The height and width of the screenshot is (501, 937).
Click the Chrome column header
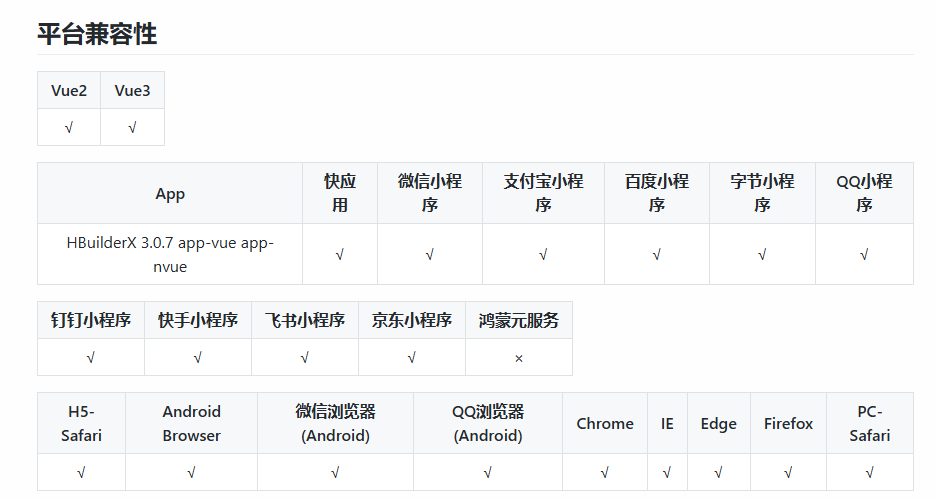coord(605,423)
